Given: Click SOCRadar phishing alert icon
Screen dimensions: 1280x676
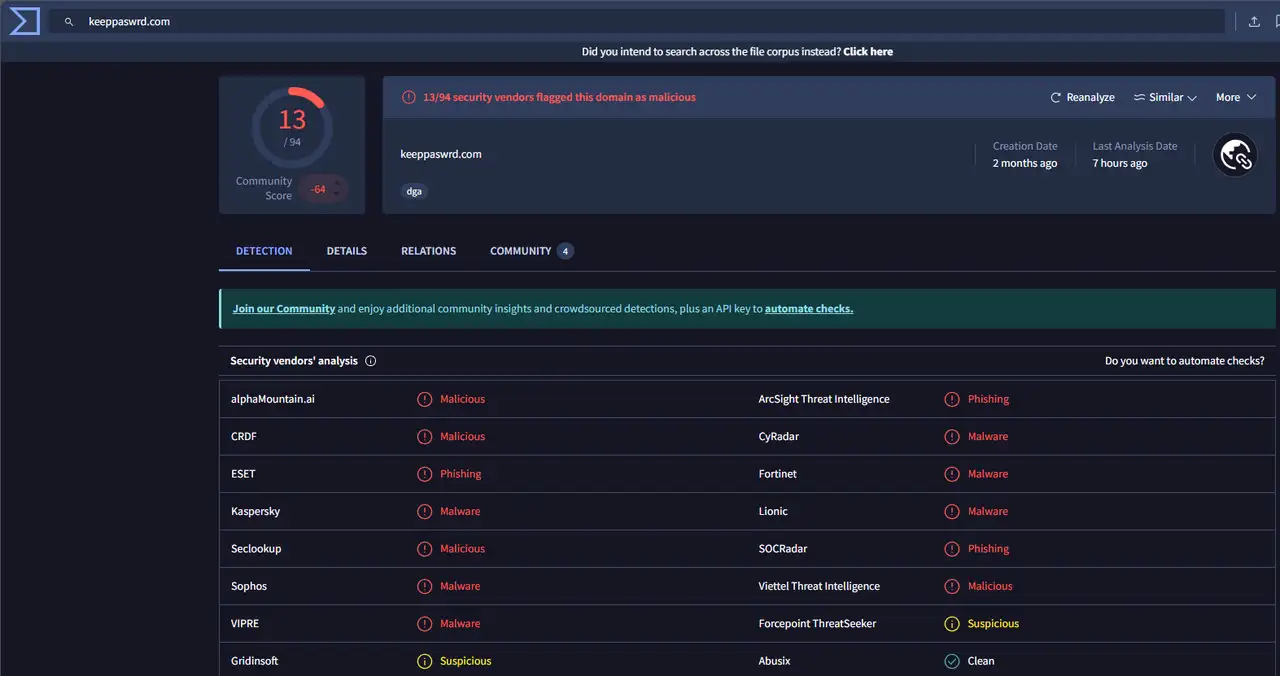Looking at the screenshot, I should 952,549.
